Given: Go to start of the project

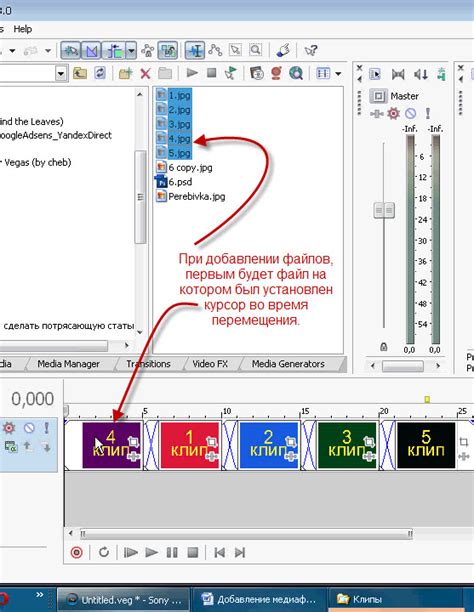Looking at the screenshot, I should [x=219, y=552].
